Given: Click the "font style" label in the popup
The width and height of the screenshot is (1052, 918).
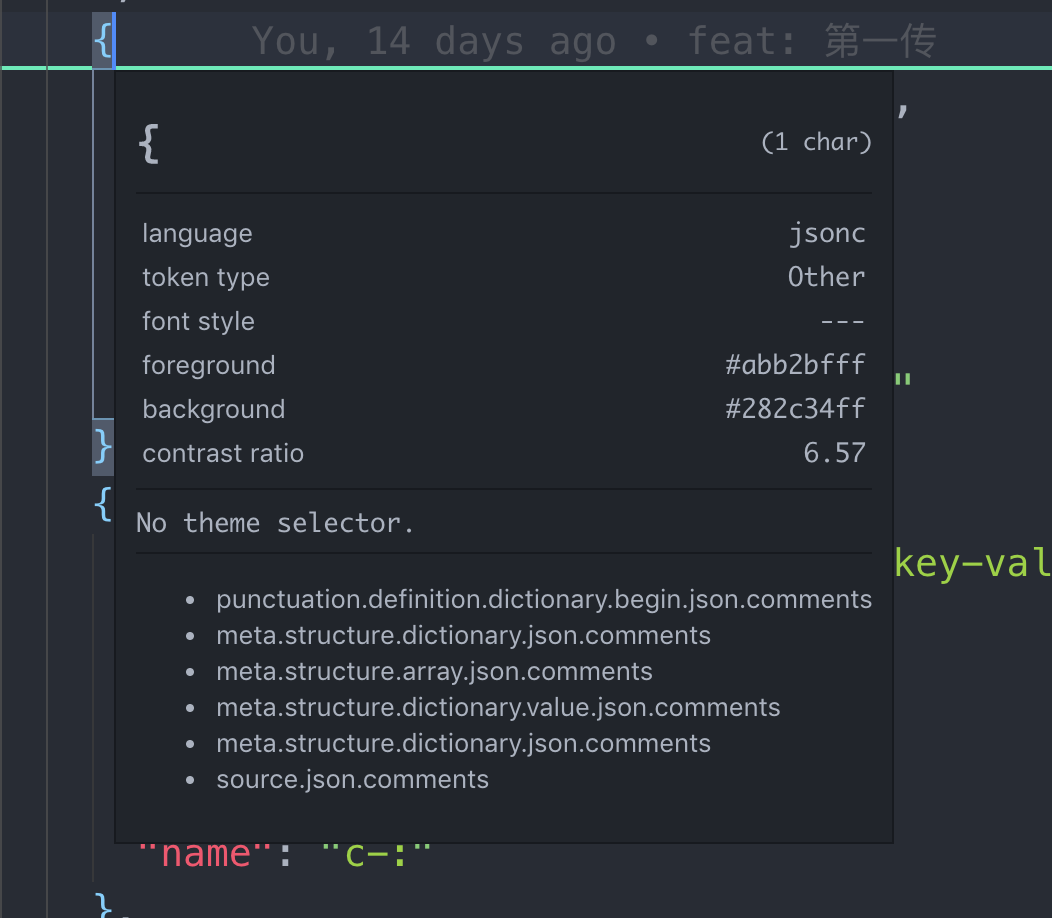Looking at the screenshot, I should [x=198, y=321].
